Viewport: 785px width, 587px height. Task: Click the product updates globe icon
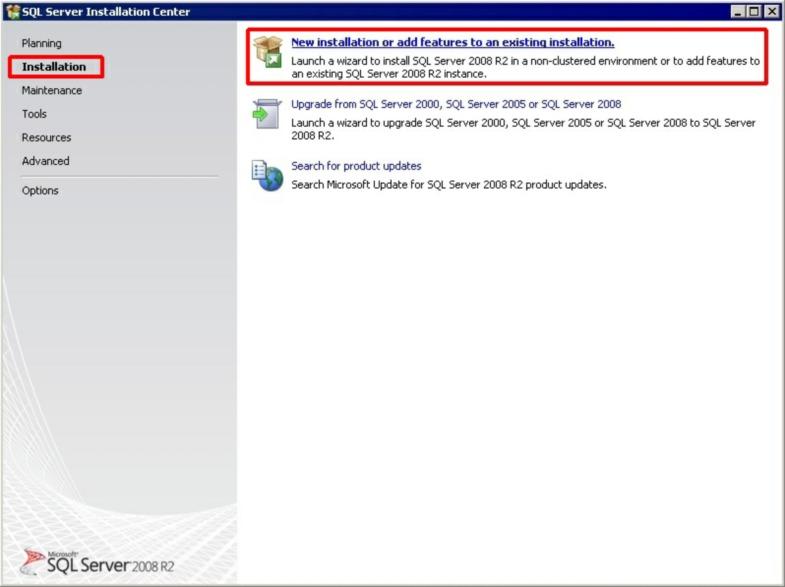267,176
